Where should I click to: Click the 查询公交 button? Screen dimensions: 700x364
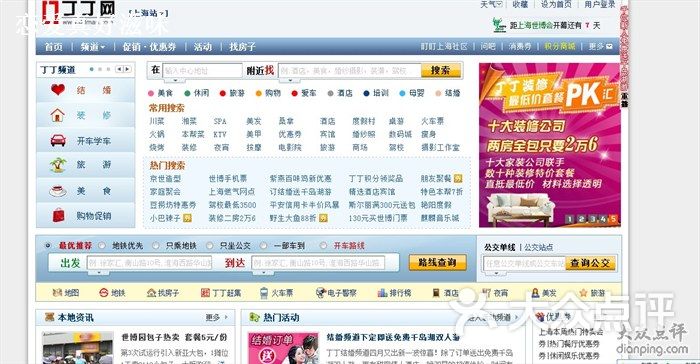coord(590,263)
